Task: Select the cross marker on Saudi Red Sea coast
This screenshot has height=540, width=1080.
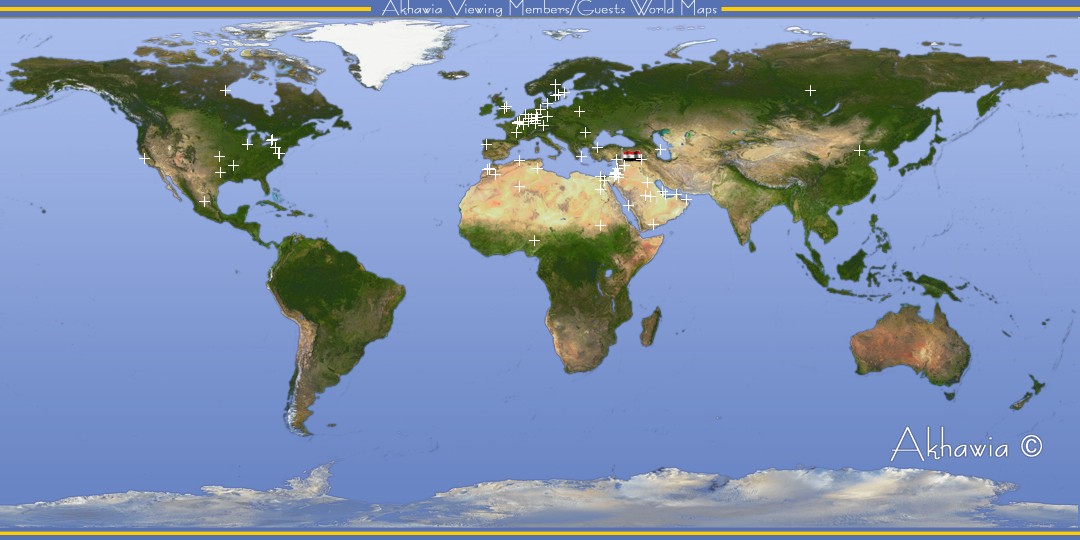Action: point(628,205)
